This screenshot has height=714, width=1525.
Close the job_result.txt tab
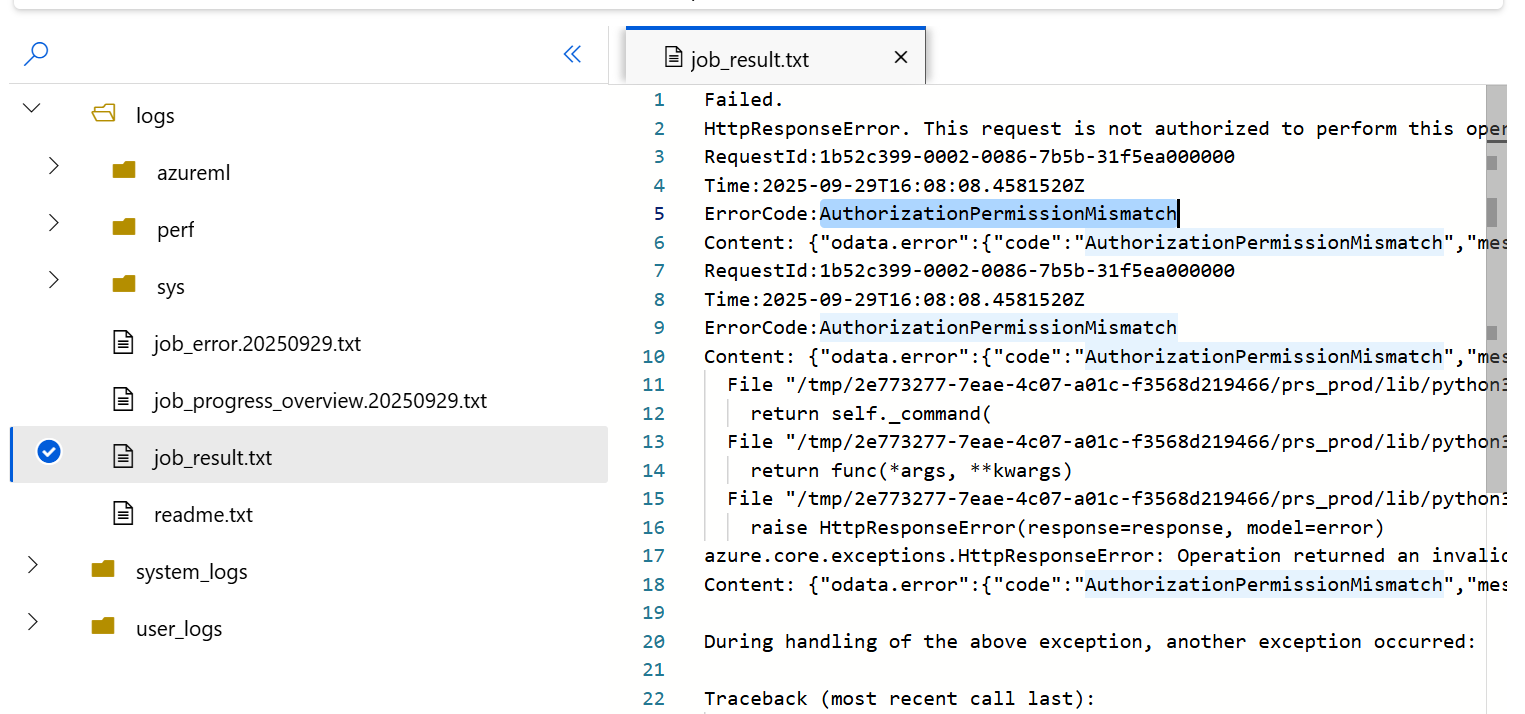(900, 57)
